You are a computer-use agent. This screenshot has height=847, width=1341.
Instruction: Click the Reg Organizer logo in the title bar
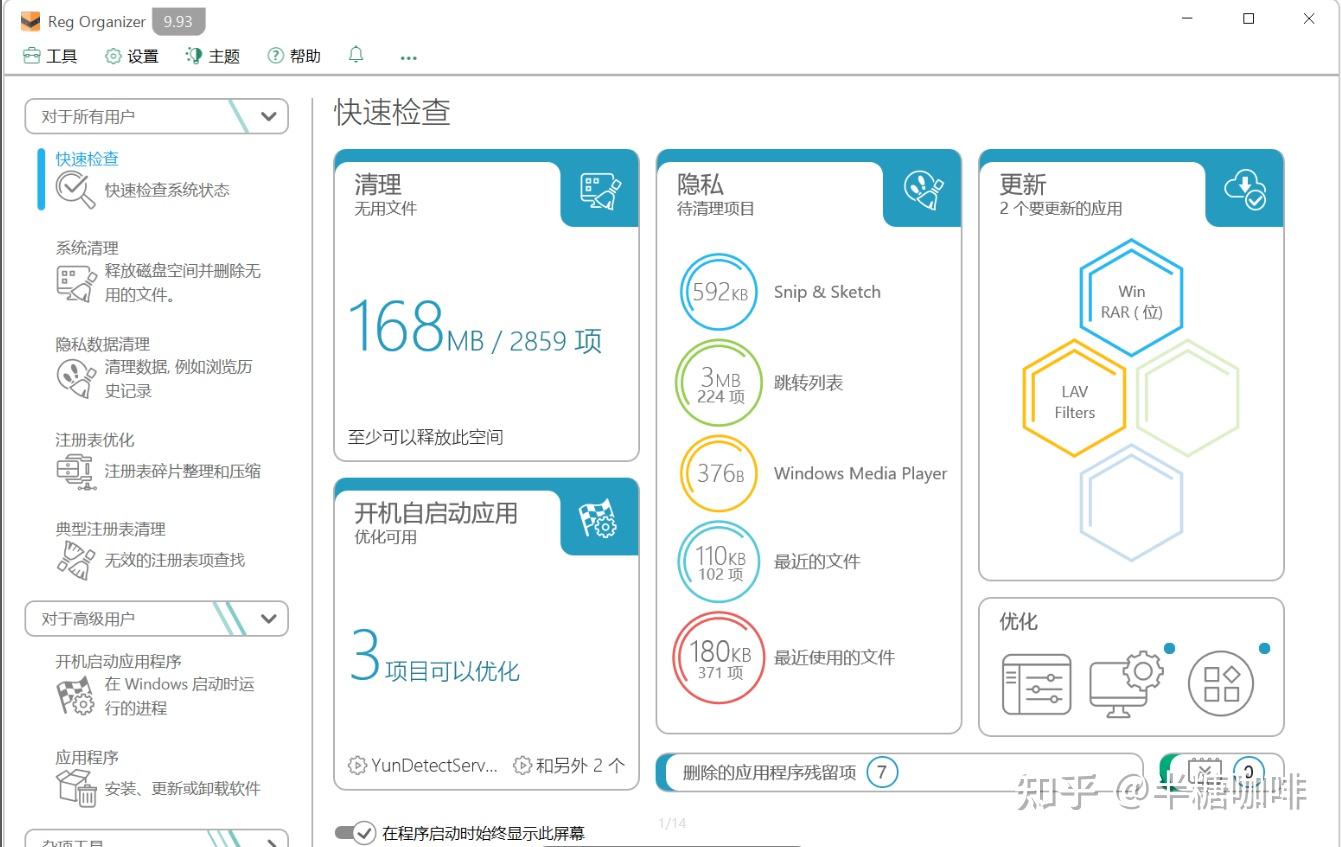coord(31,21)
